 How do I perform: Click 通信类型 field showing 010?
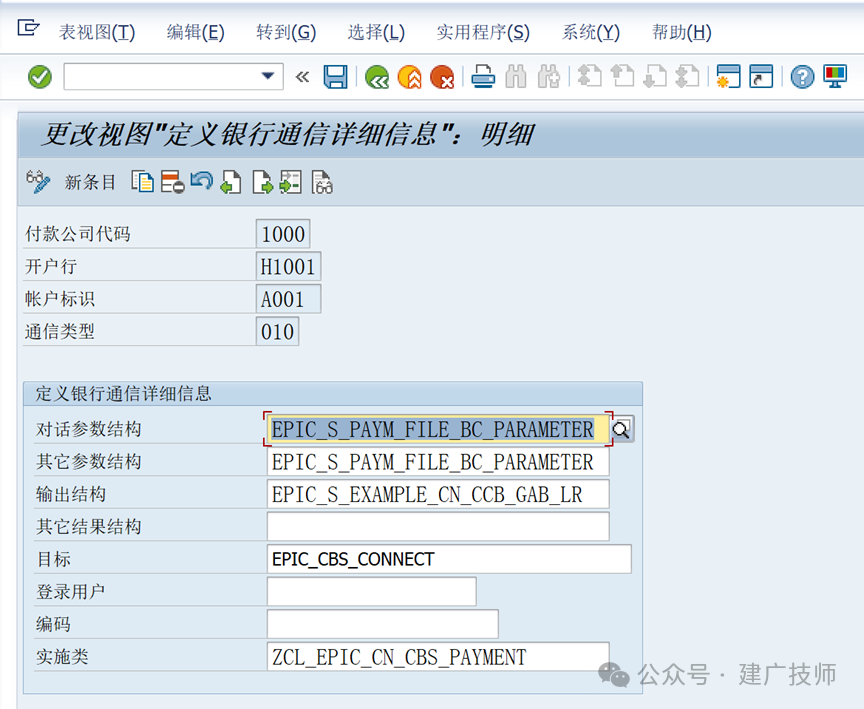click(x=278, y=332)
